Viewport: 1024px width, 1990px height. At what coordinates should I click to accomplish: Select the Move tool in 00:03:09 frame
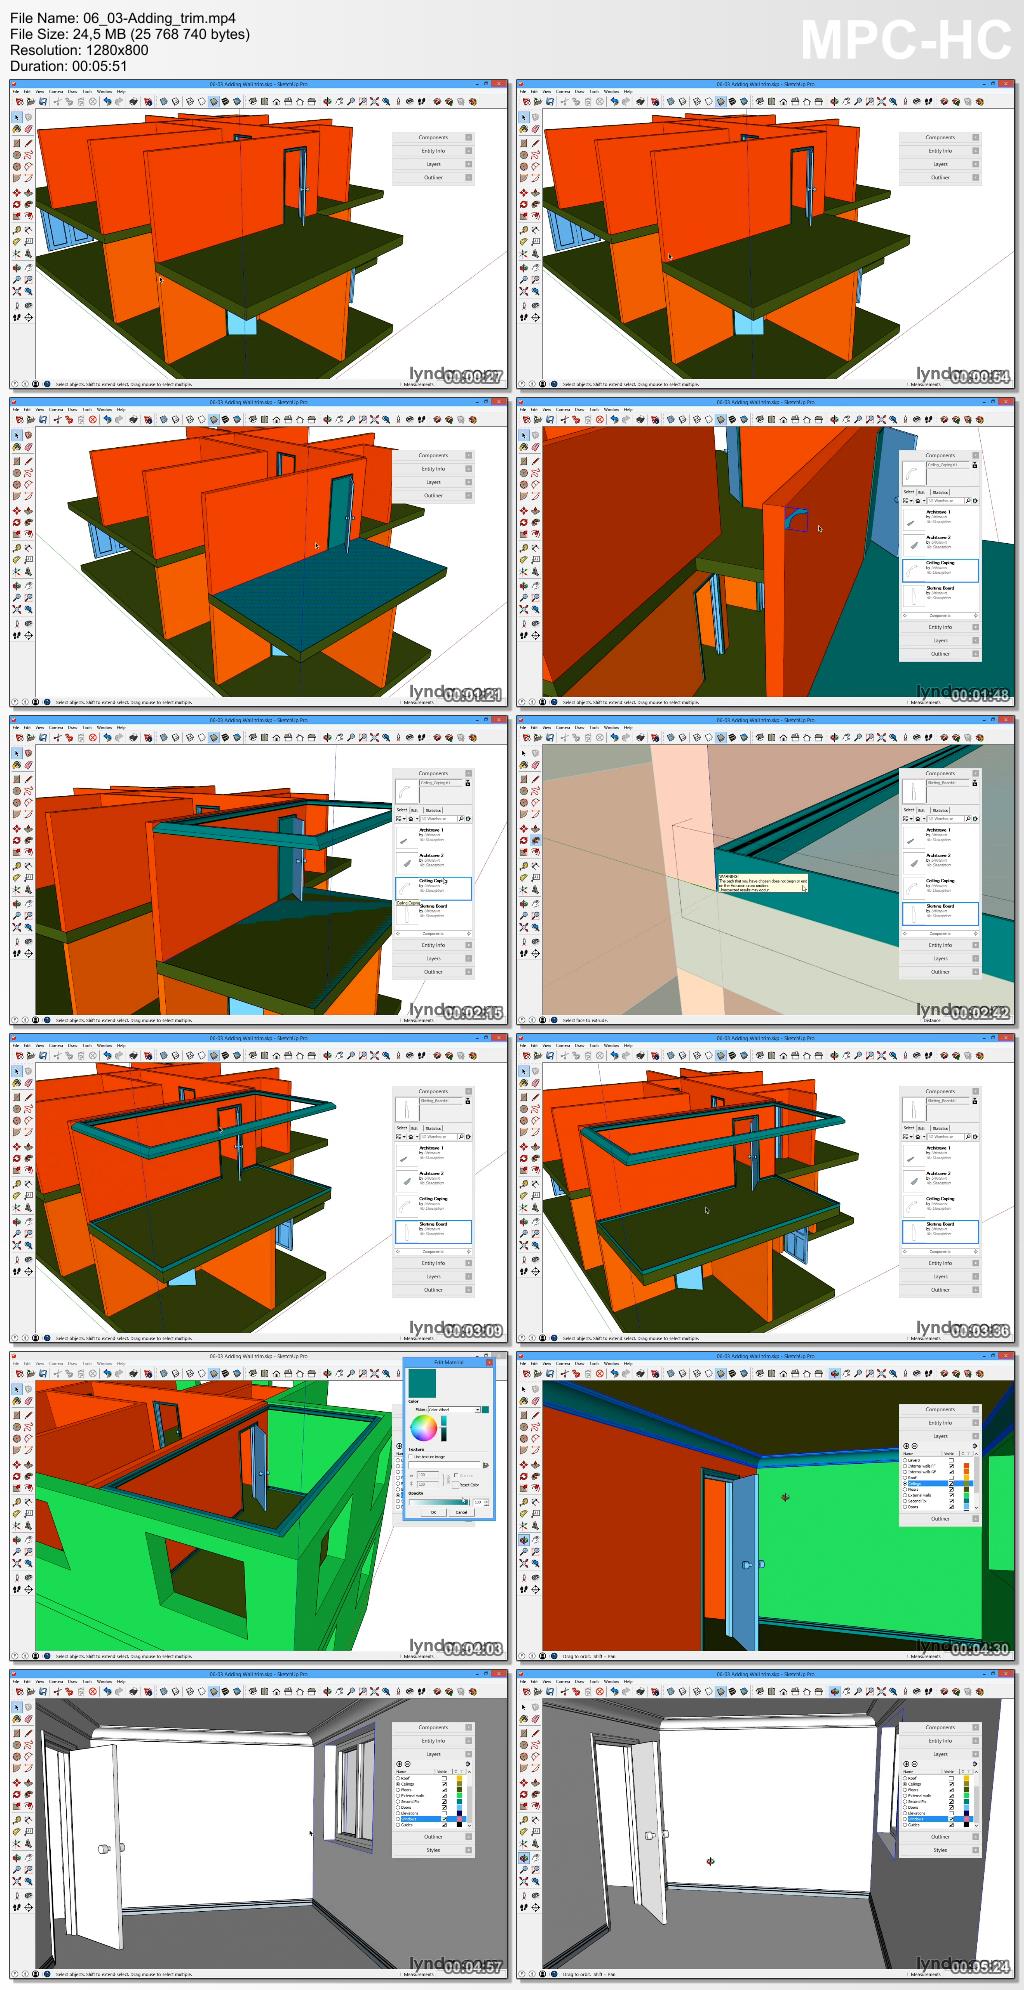point(17,1146)
